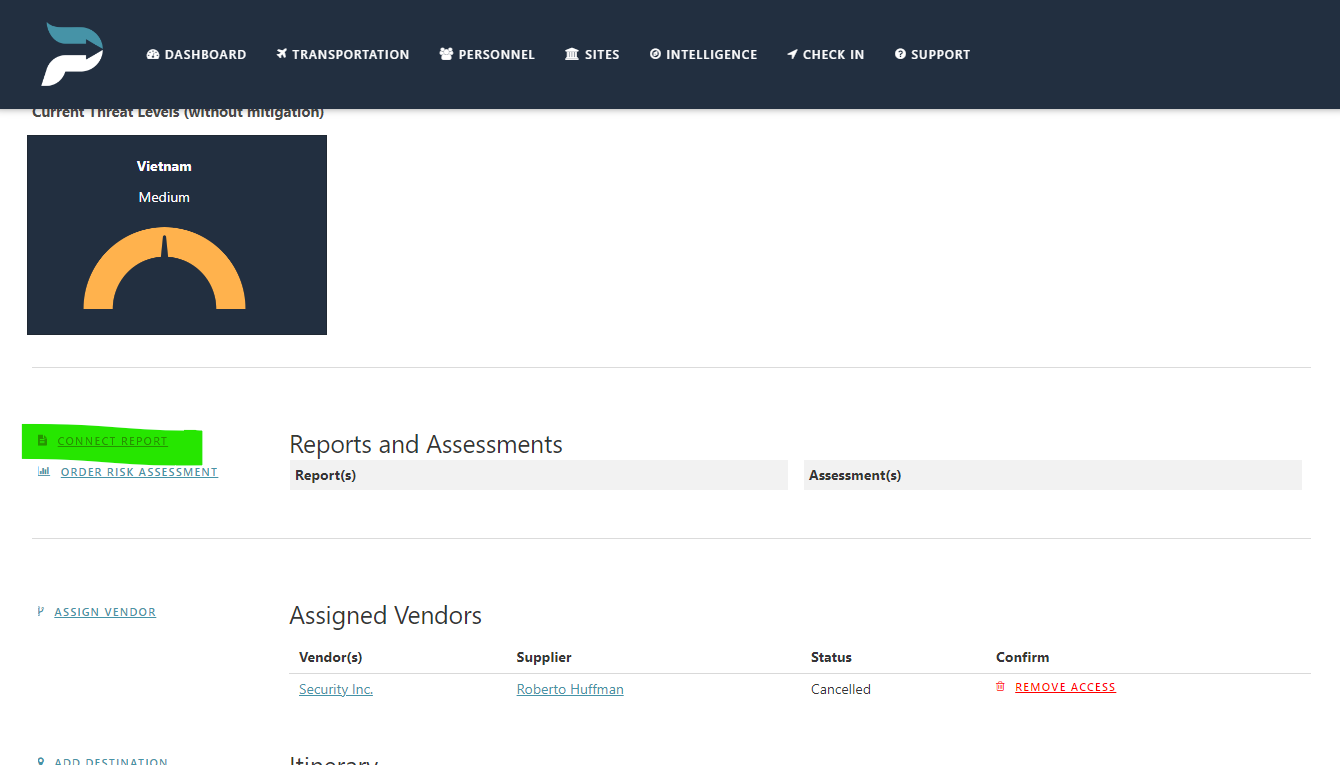Image resolution: width=1340 pixels, height=765 pixels.
Task: Click the Support question mark icon
Action: [x=900, y=55]
